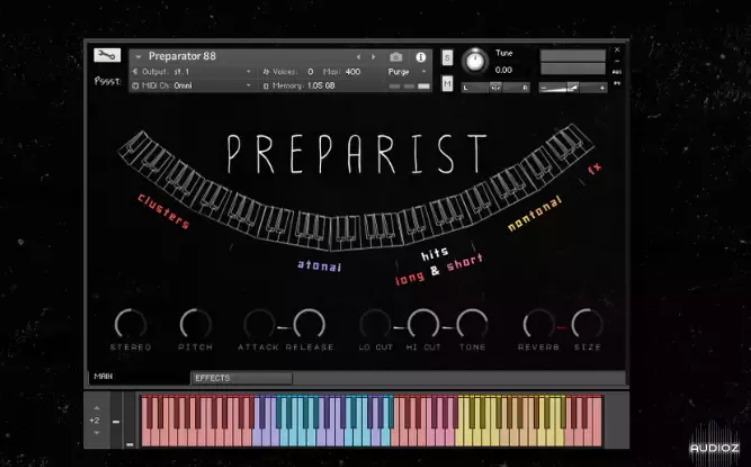Click the Pssst label under wrench
This screenshot has width=751, height=467.
coord(107,80)
